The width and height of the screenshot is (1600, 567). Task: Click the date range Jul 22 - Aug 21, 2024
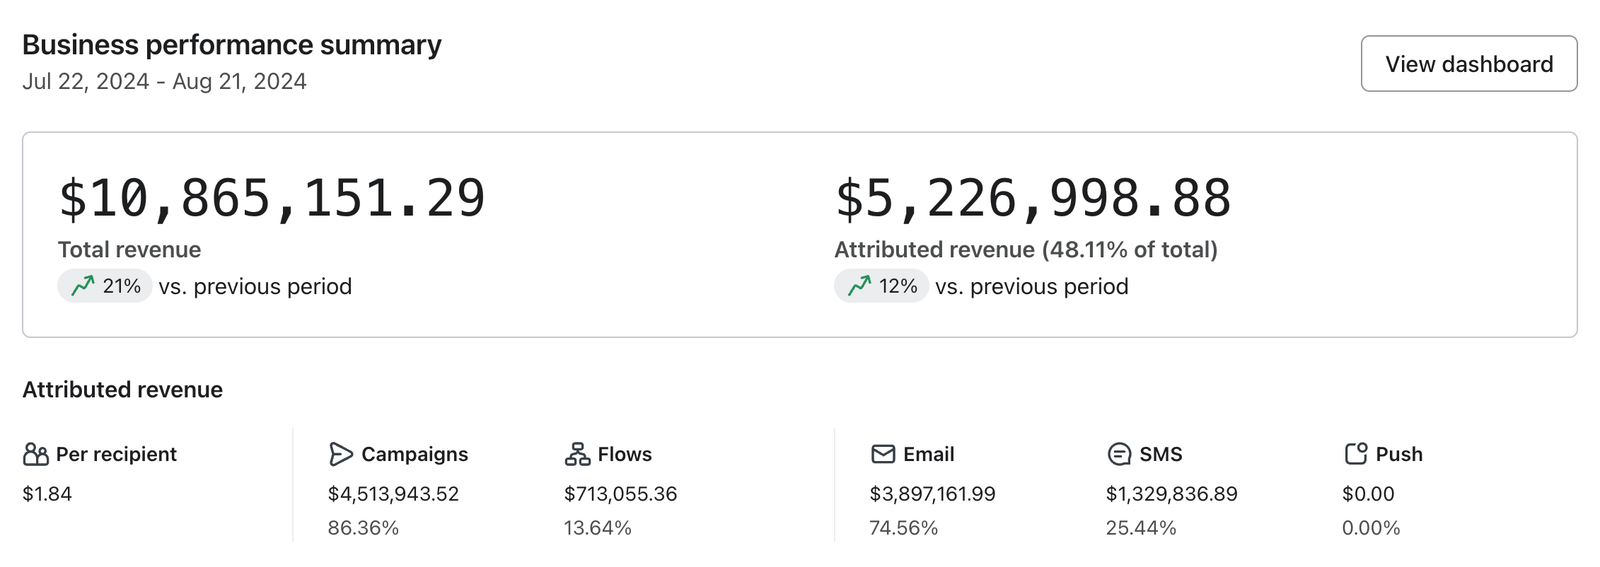tap(164, 82)
